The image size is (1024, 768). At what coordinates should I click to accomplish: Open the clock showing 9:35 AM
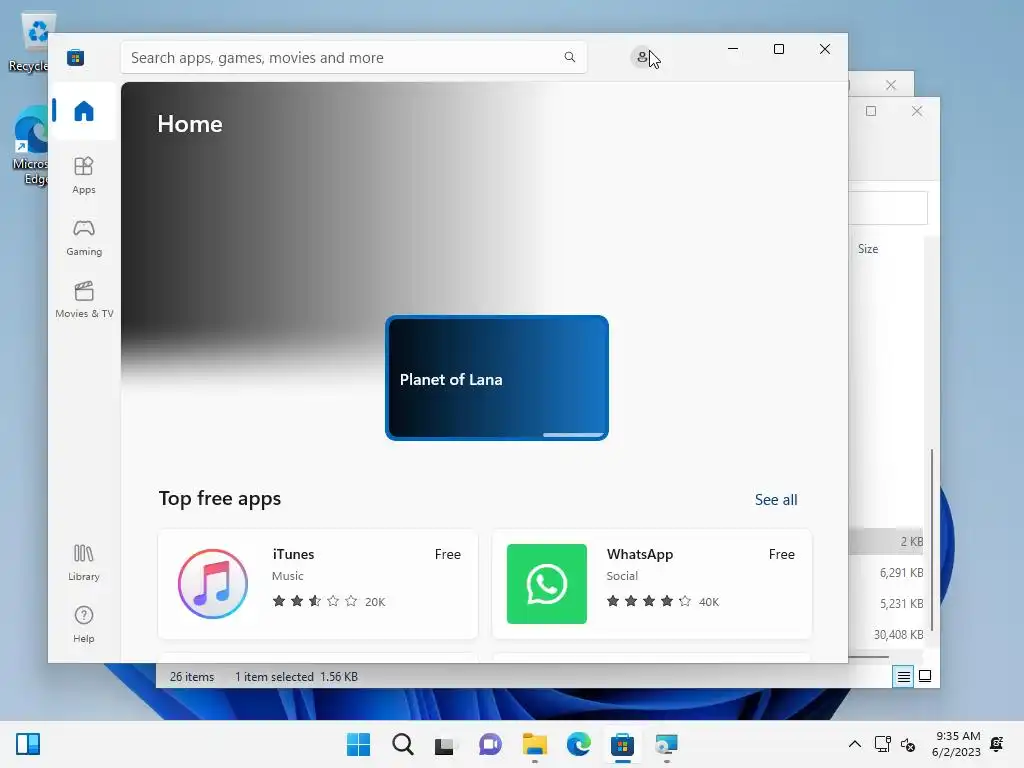pyautogui.click(x=956, y=744)
